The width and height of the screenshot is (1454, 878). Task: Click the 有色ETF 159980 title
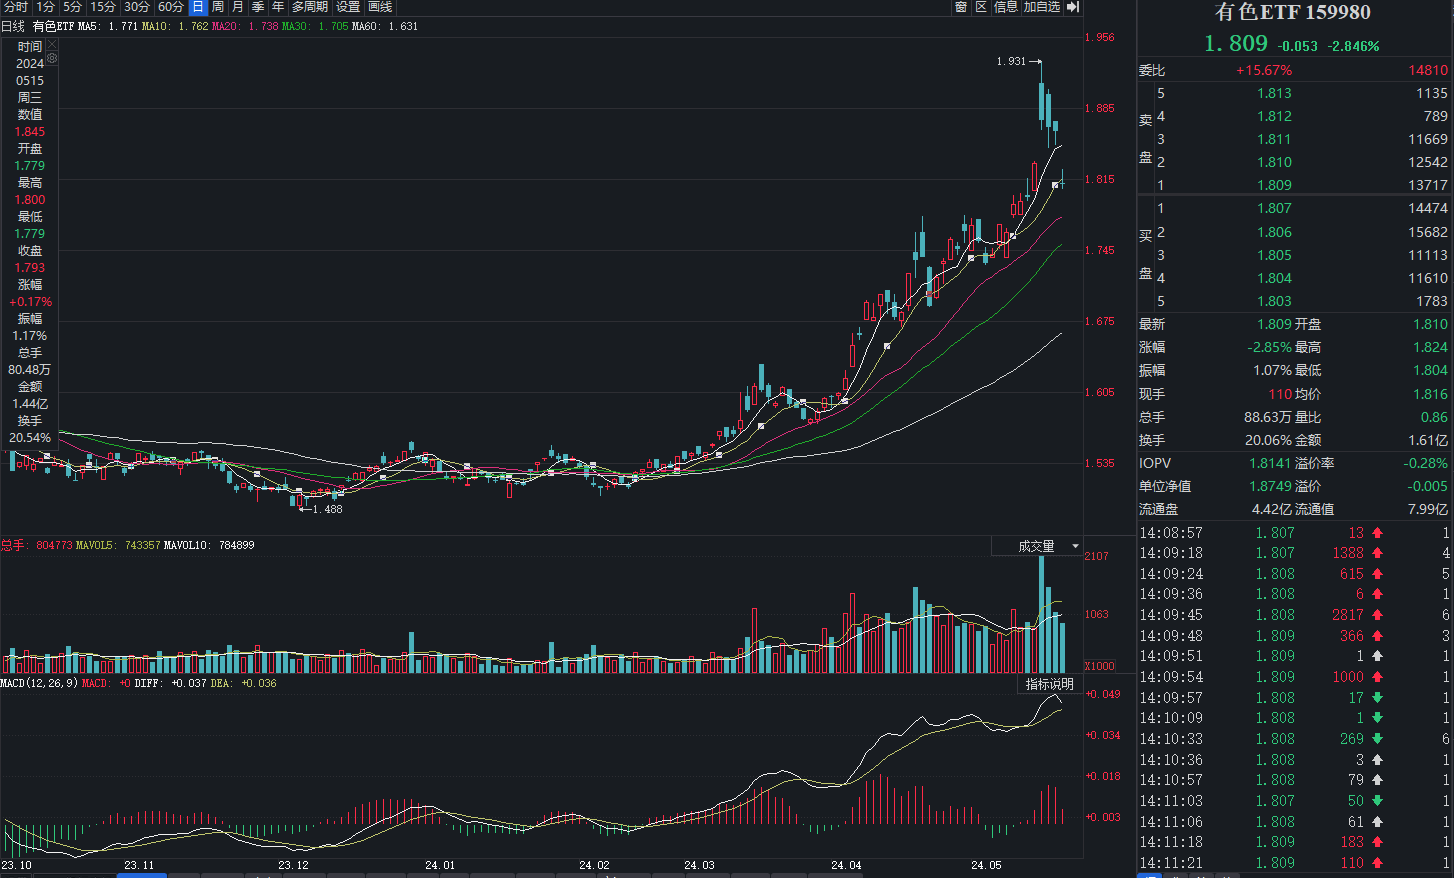point(1292,12)
